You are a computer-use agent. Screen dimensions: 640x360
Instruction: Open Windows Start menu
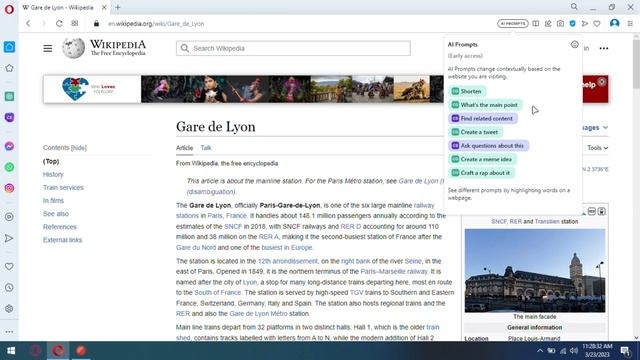(11, 351)
